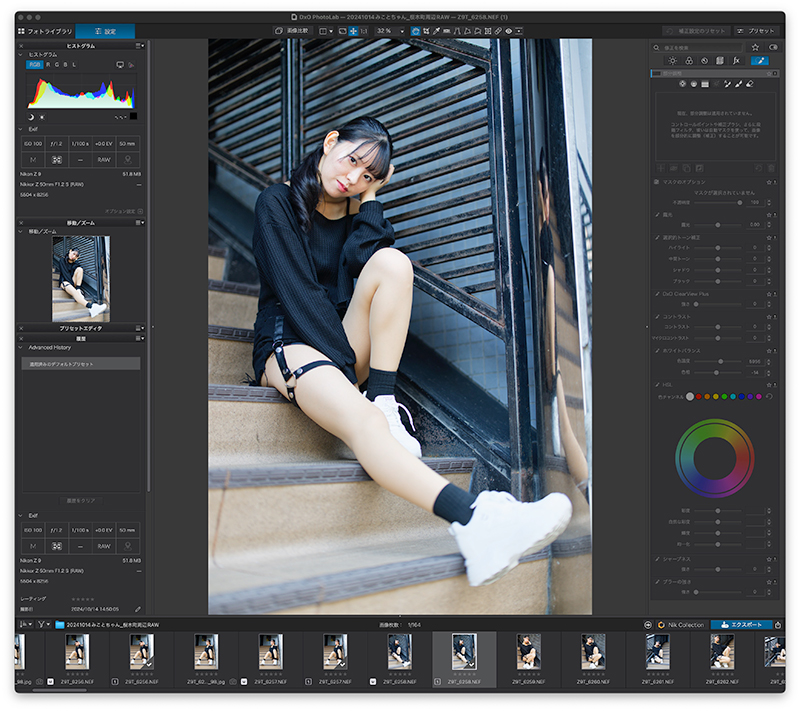800x711 pixels.
Task: Open the プリセットエディタ palette menu
Action: [x=140, y=328]
